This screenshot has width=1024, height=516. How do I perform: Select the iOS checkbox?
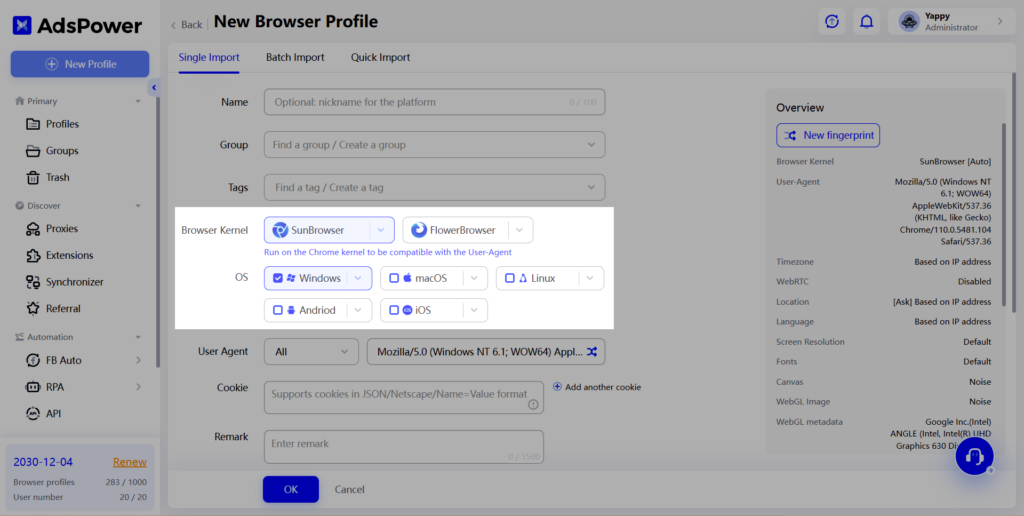tap(394, 310)
